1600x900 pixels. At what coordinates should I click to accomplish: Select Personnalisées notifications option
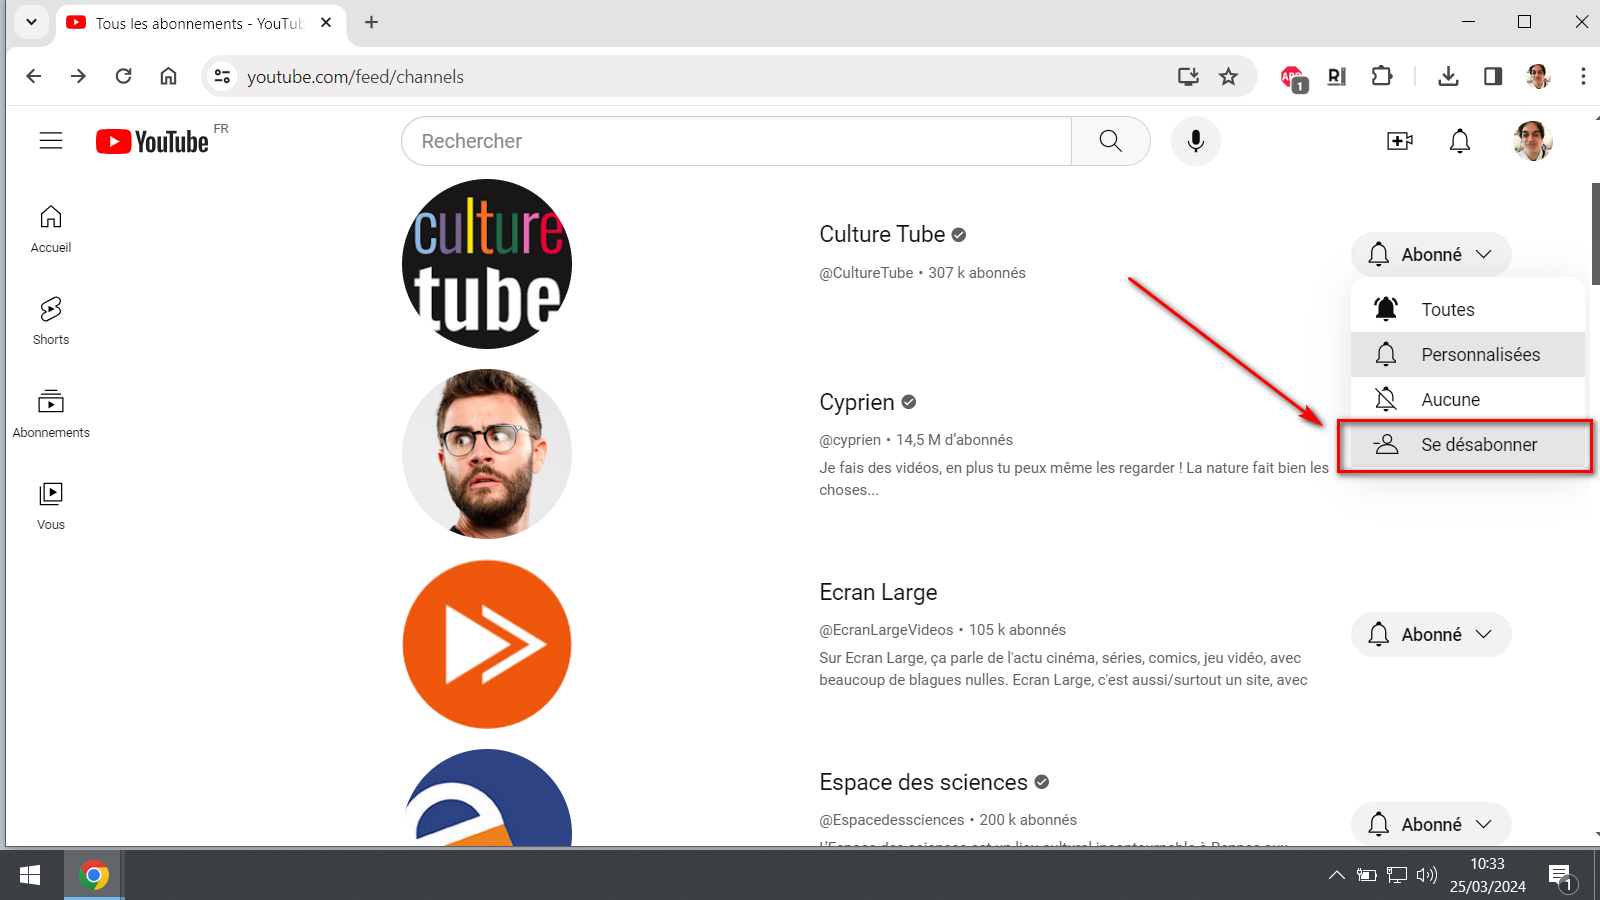tap(1468, 354)
